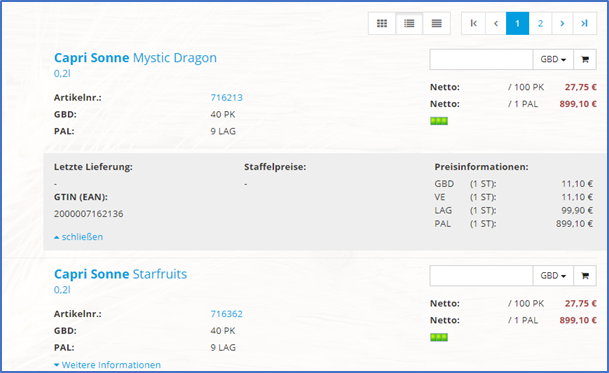
Task: Jump to first page arrow
Action: coord(473,23)
